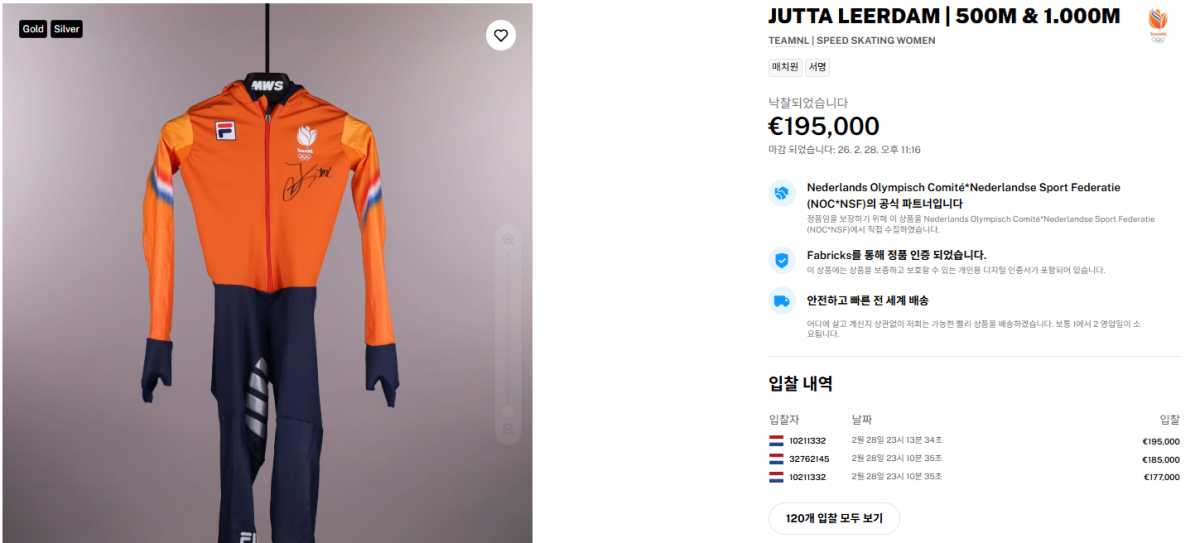The image size is (1200, 543).
Task: Click the shield authentication icon
Action: click(782, 260)
